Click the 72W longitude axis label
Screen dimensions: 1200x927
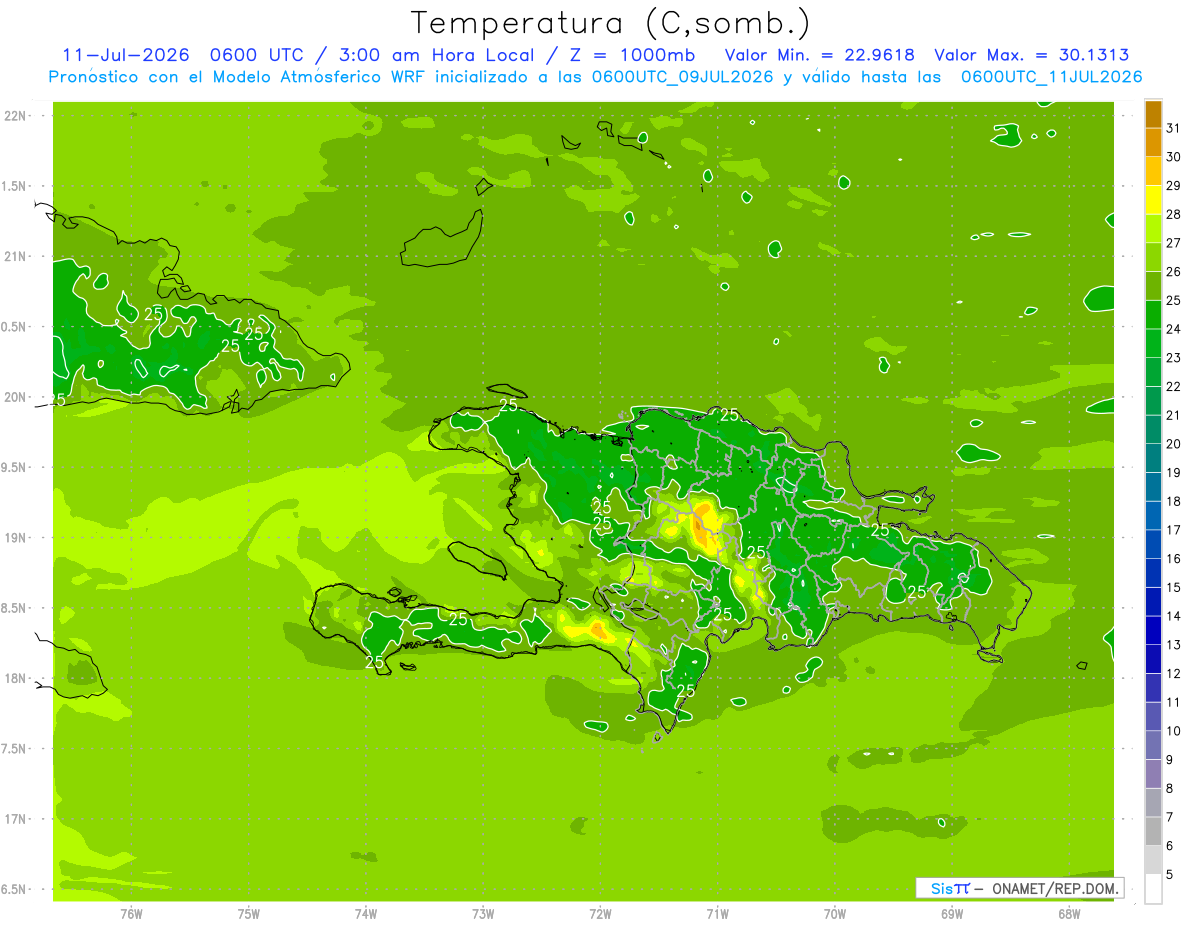[x=600, y=913]
